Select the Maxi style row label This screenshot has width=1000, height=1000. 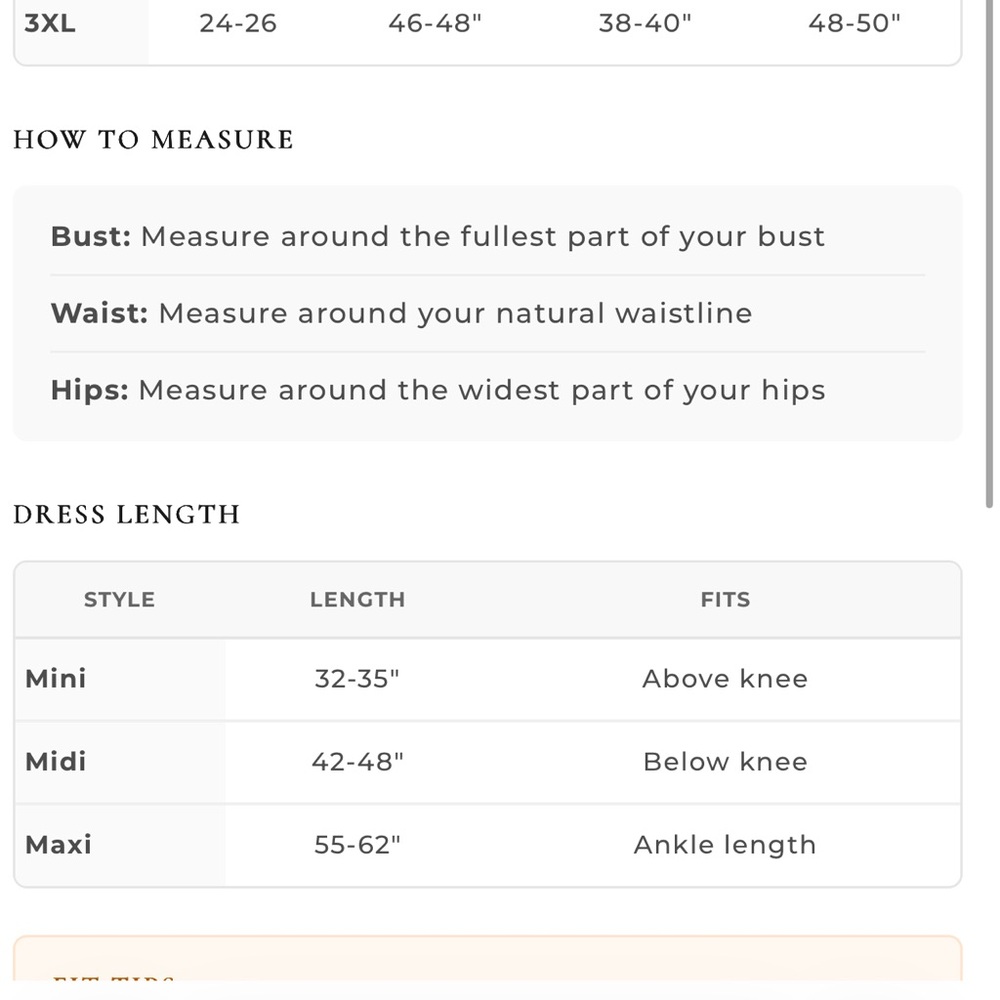59,845
